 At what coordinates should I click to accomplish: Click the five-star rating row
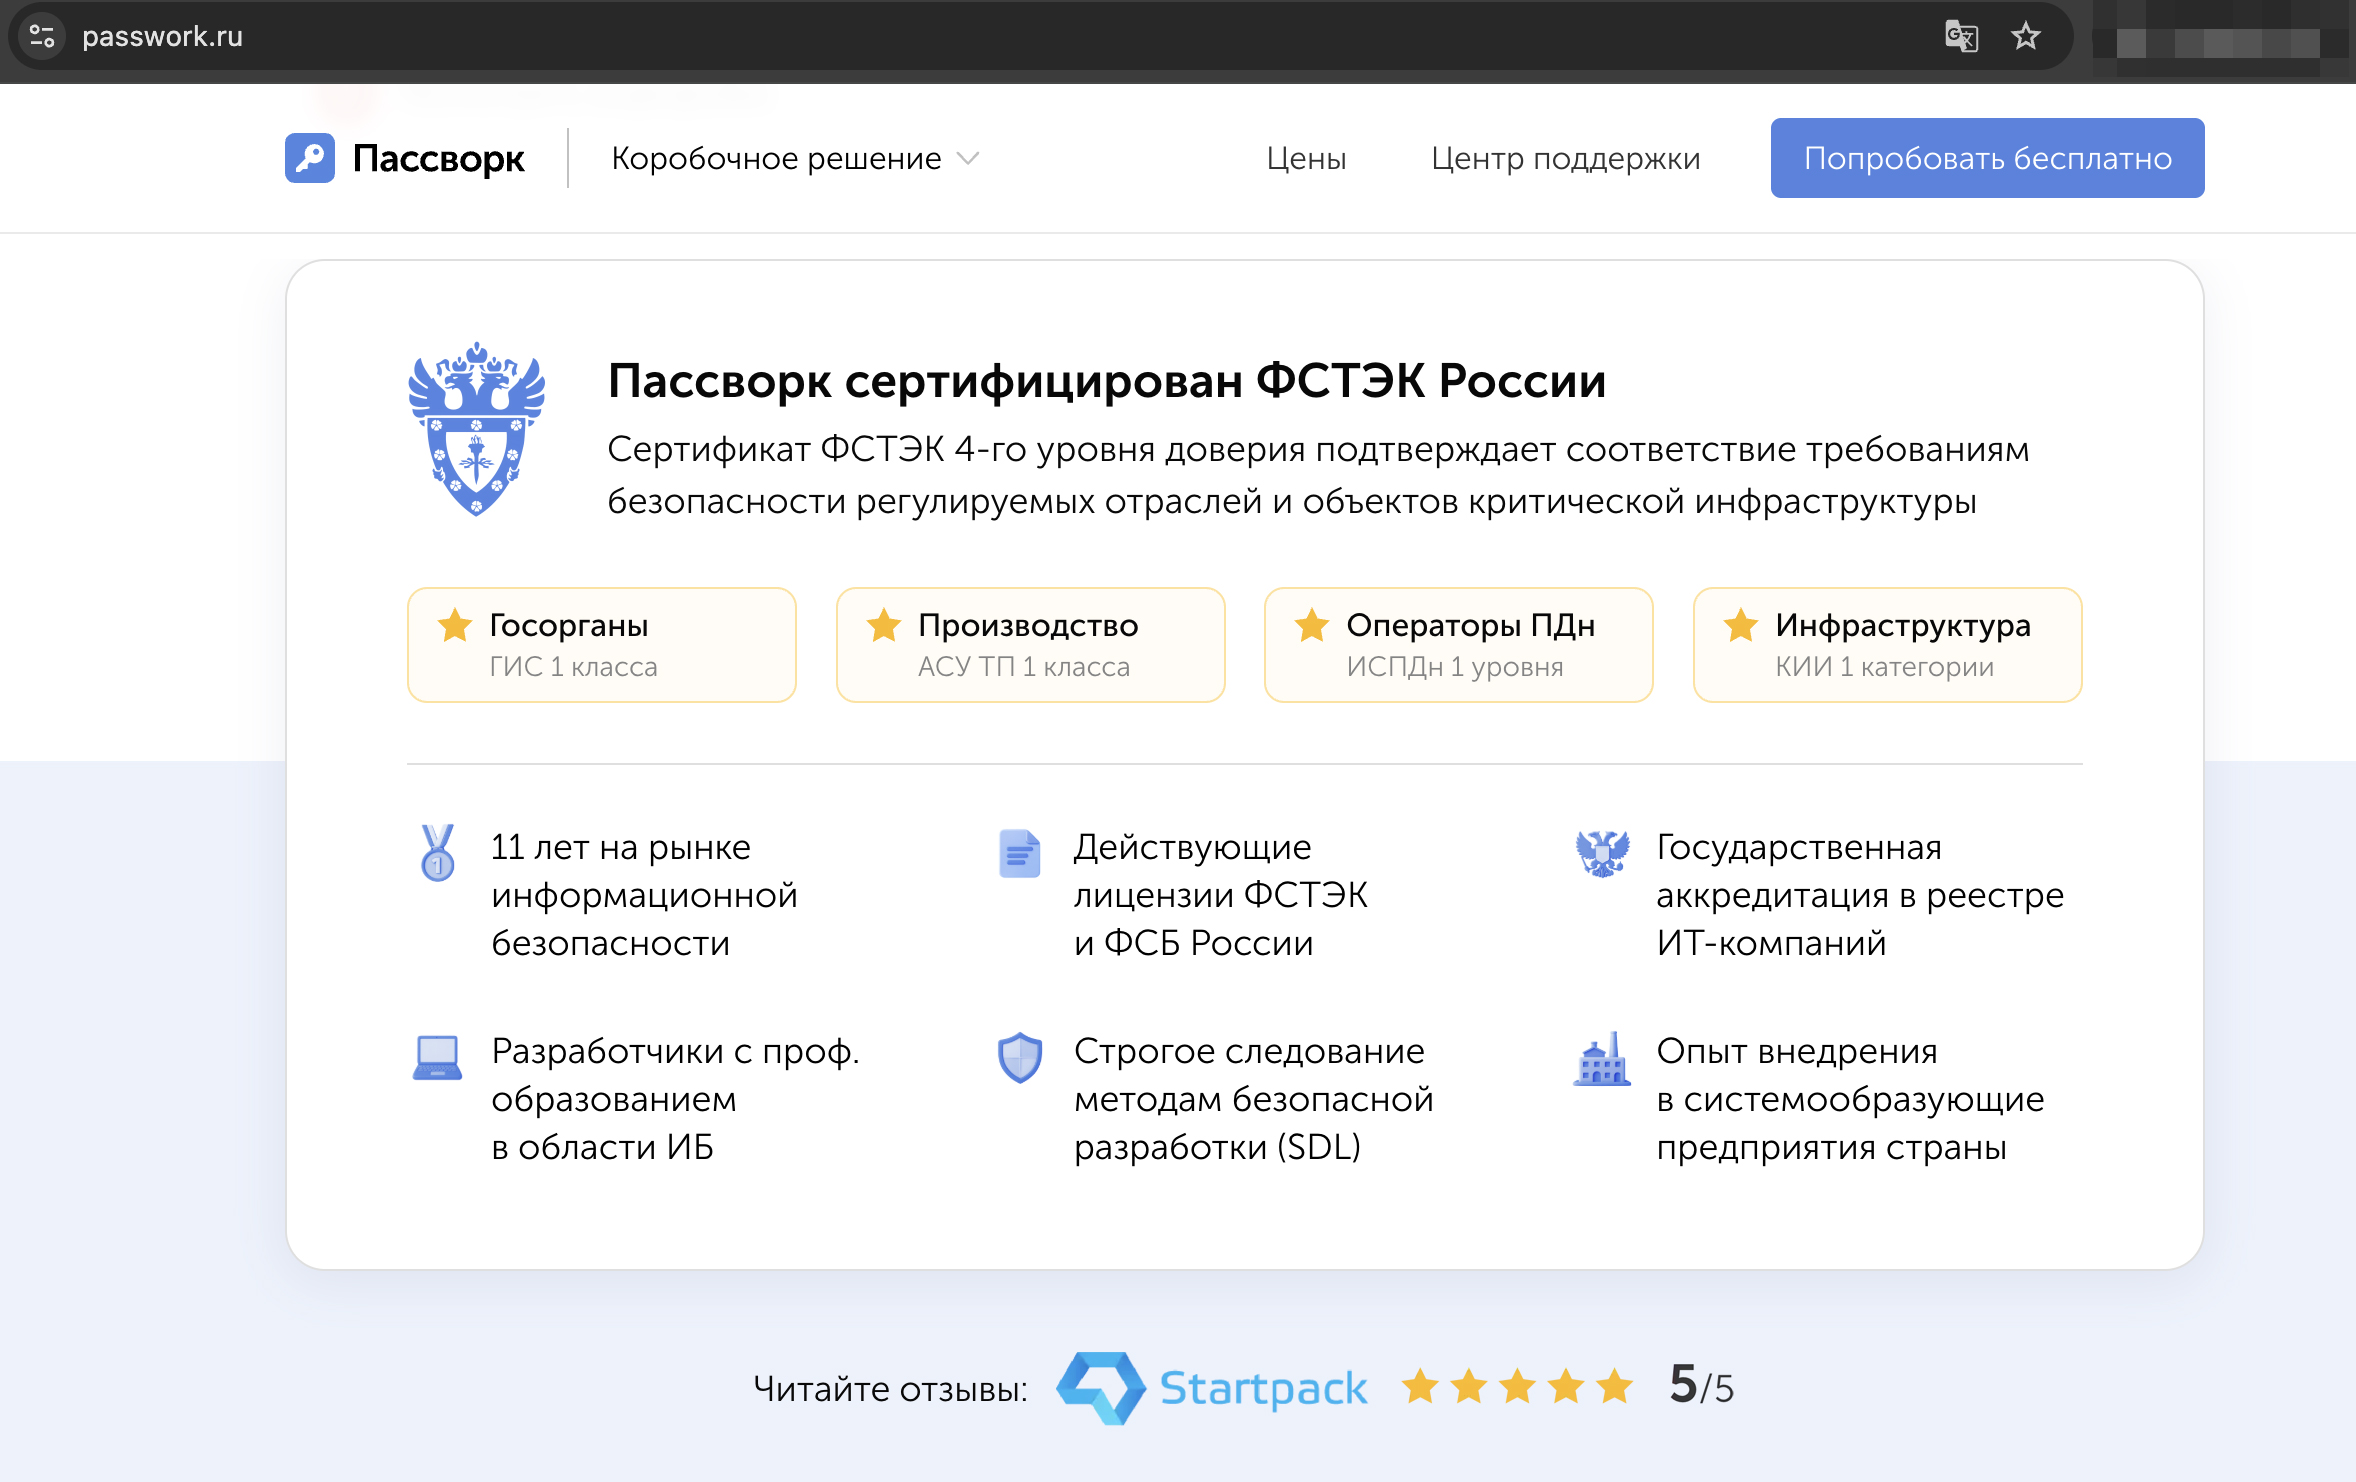pos(1517,1388)
